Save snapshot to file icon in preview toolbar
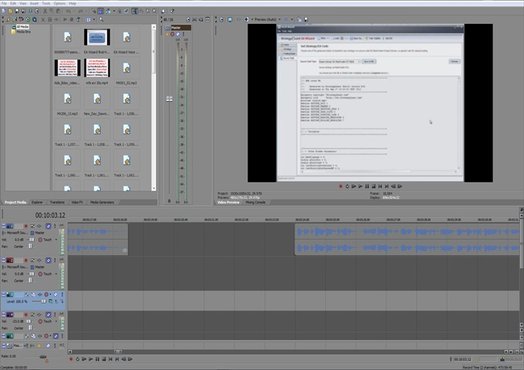 click(x=306, y=20)
